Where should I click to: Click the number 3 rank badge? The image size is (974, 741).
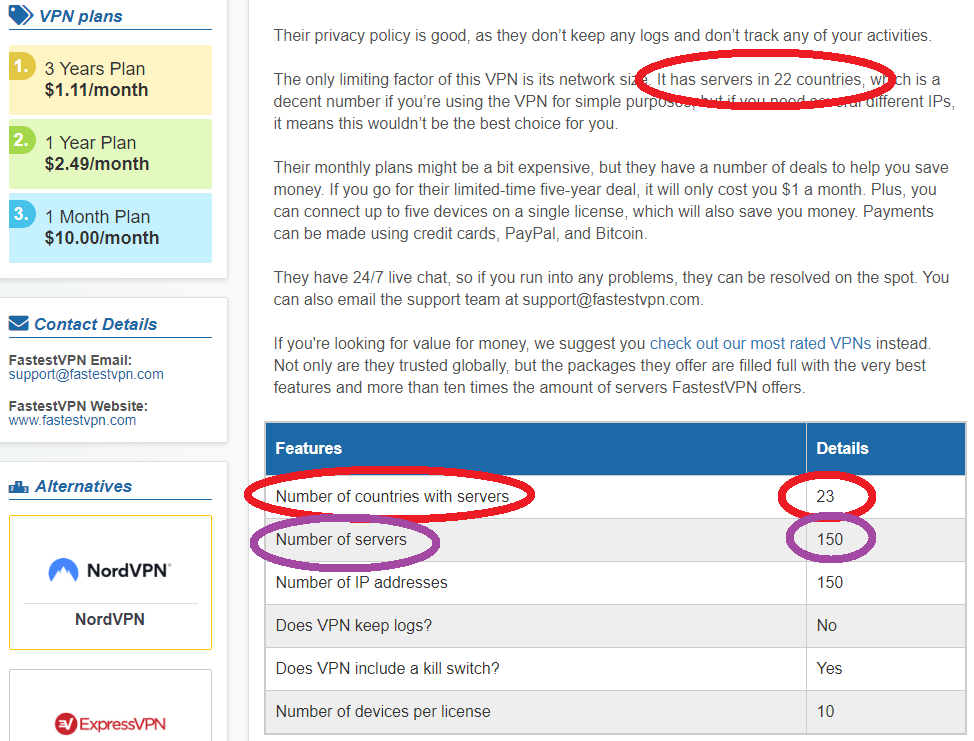[x=22, y=214]
